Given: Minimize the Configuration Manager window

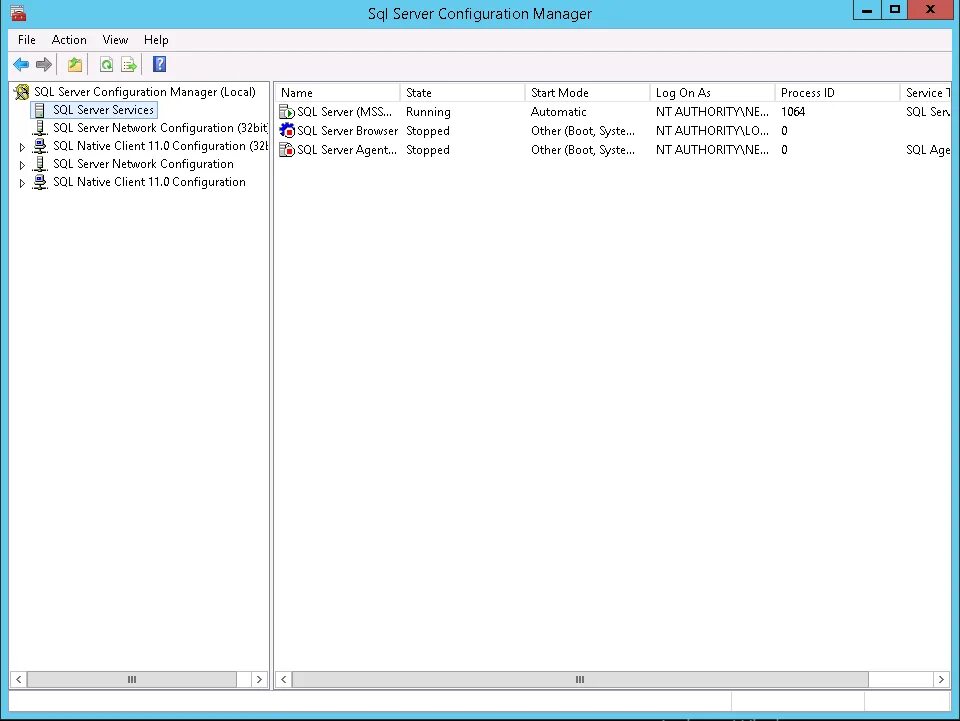Looking at the screenshot, I should click(x=867, y=10).
